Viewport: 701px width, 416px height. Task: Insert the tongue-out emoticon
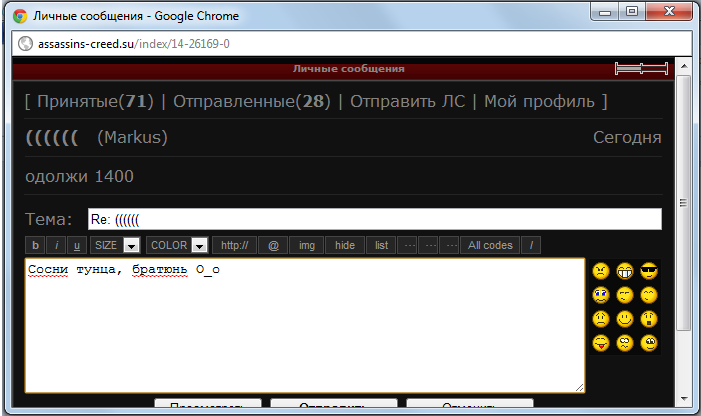[x=600, y=344]
